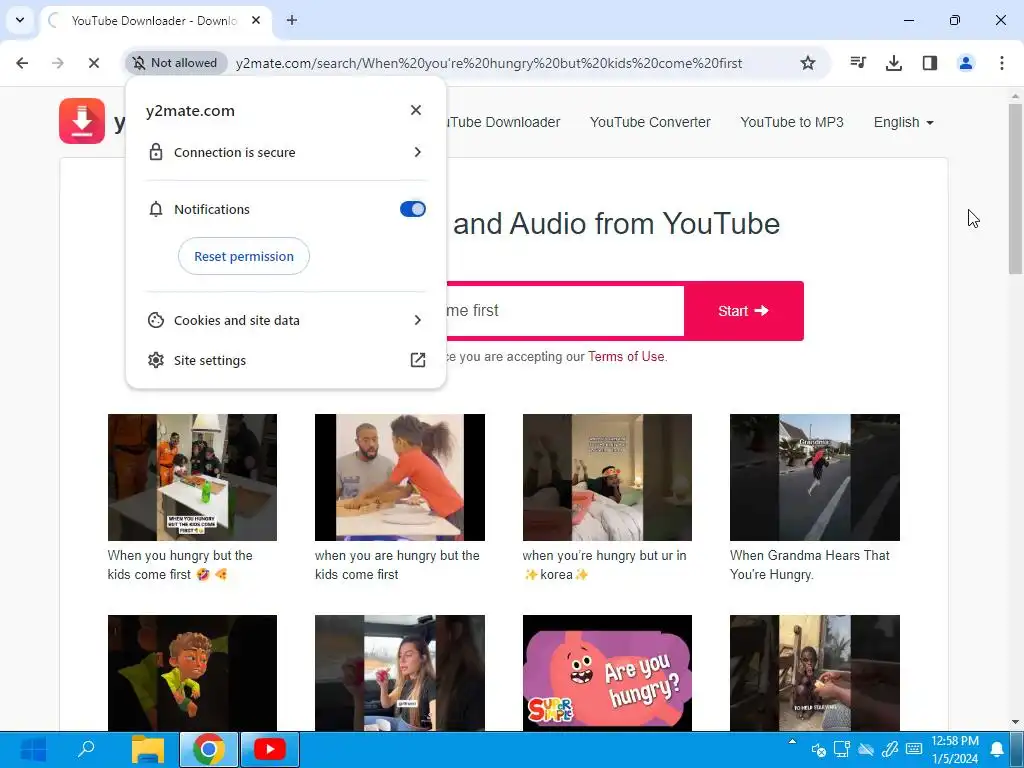This screenshot has width=1024, height=768.
Task: Click title text When Grandma Hears That You're Hungry
Action: (x=810, y=565)
